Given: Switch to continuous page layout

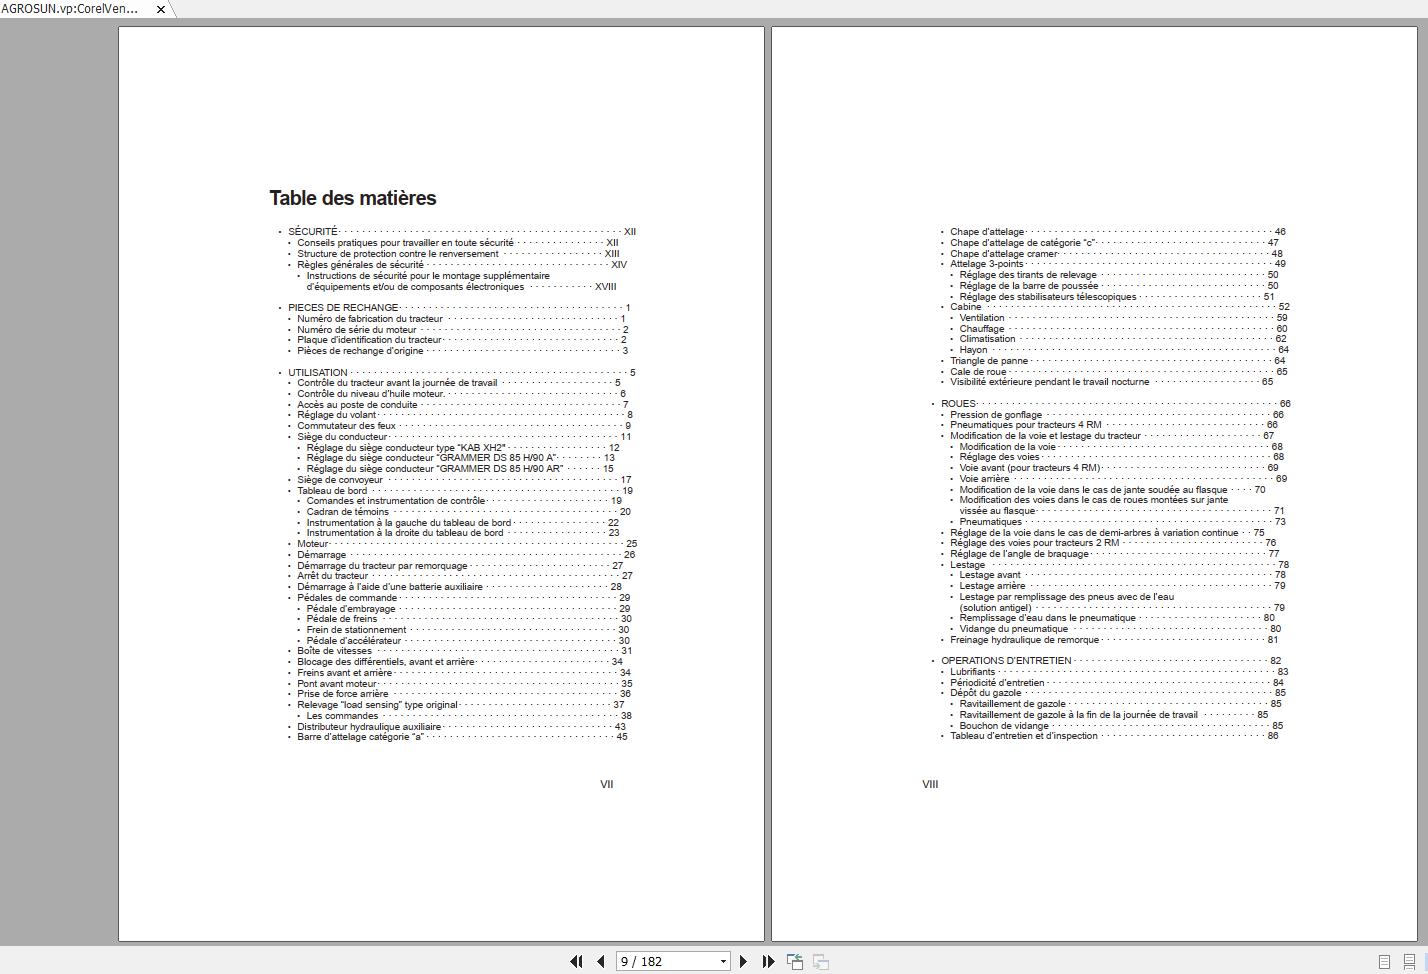Looking at the screenshot, I should tap(1409, 961).
